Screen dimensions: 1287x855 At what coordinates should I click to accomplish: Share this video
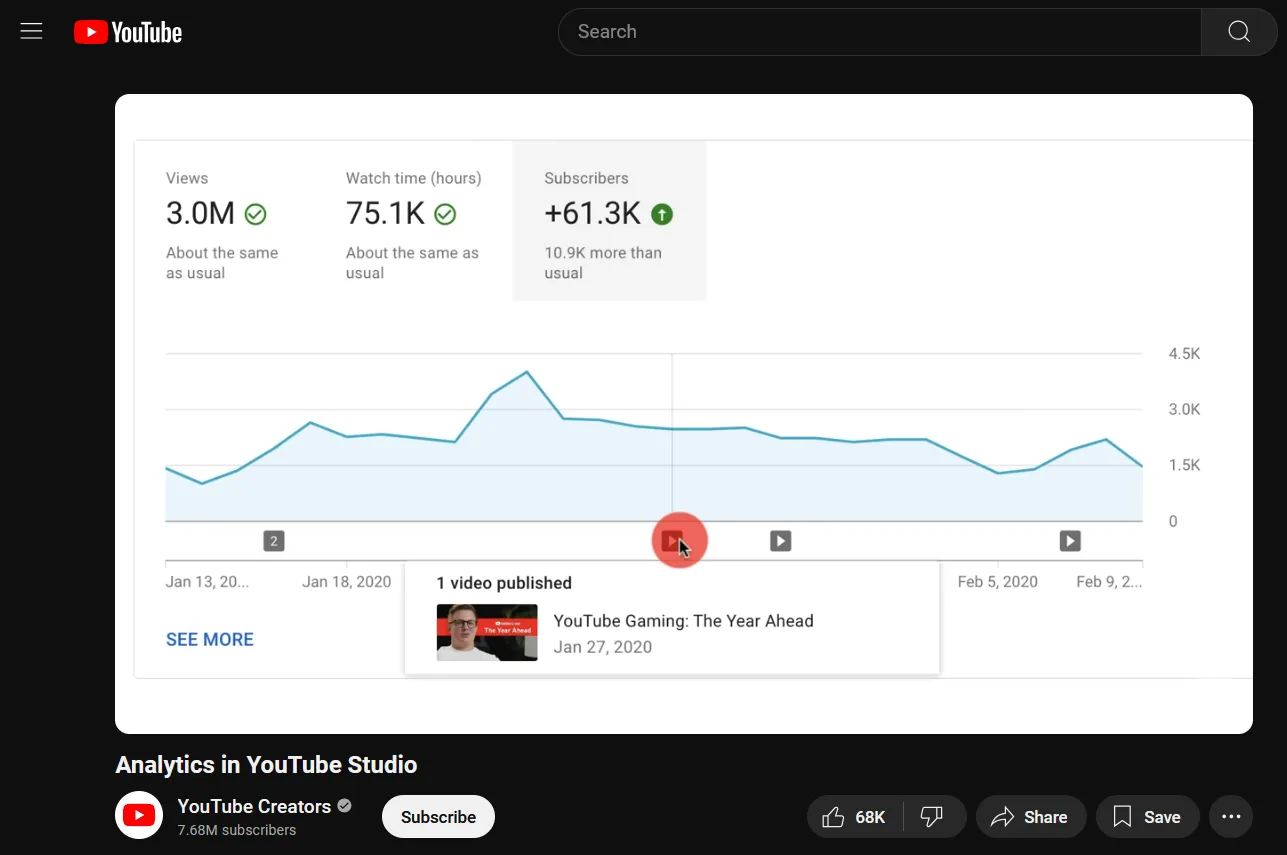[1029, 817]
